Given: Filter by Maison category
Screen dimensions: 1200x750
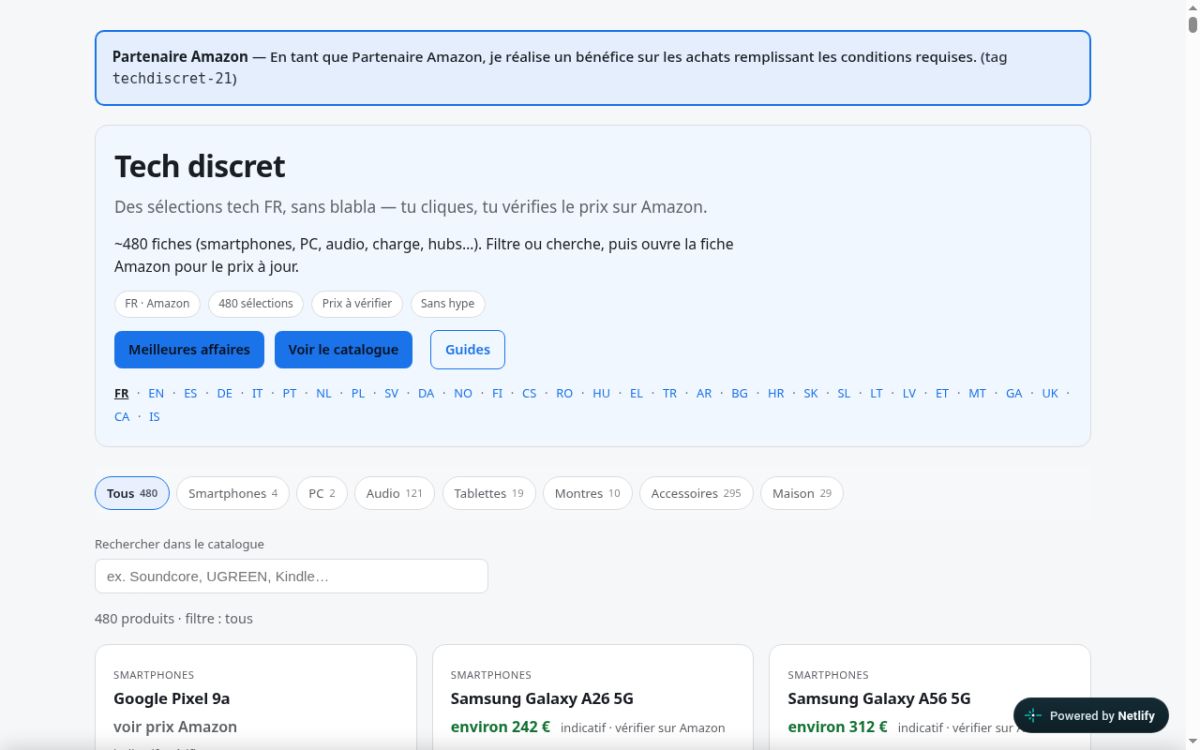Looking at the screenshot, I should click(801, 493).
